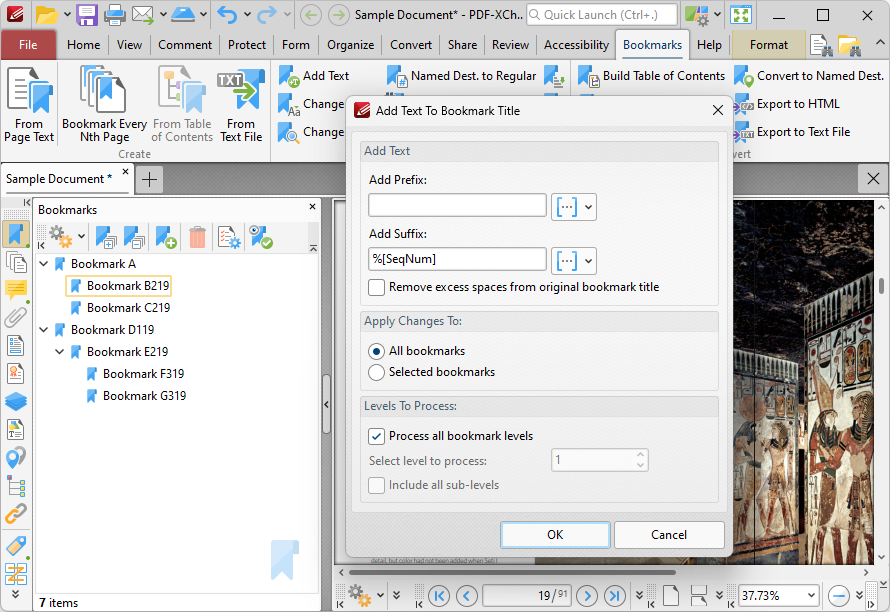Image resolution: width=890 pixels, height=612 pixels.
Task: Select Bookmark G319 in tree
Action: [144, 396]
